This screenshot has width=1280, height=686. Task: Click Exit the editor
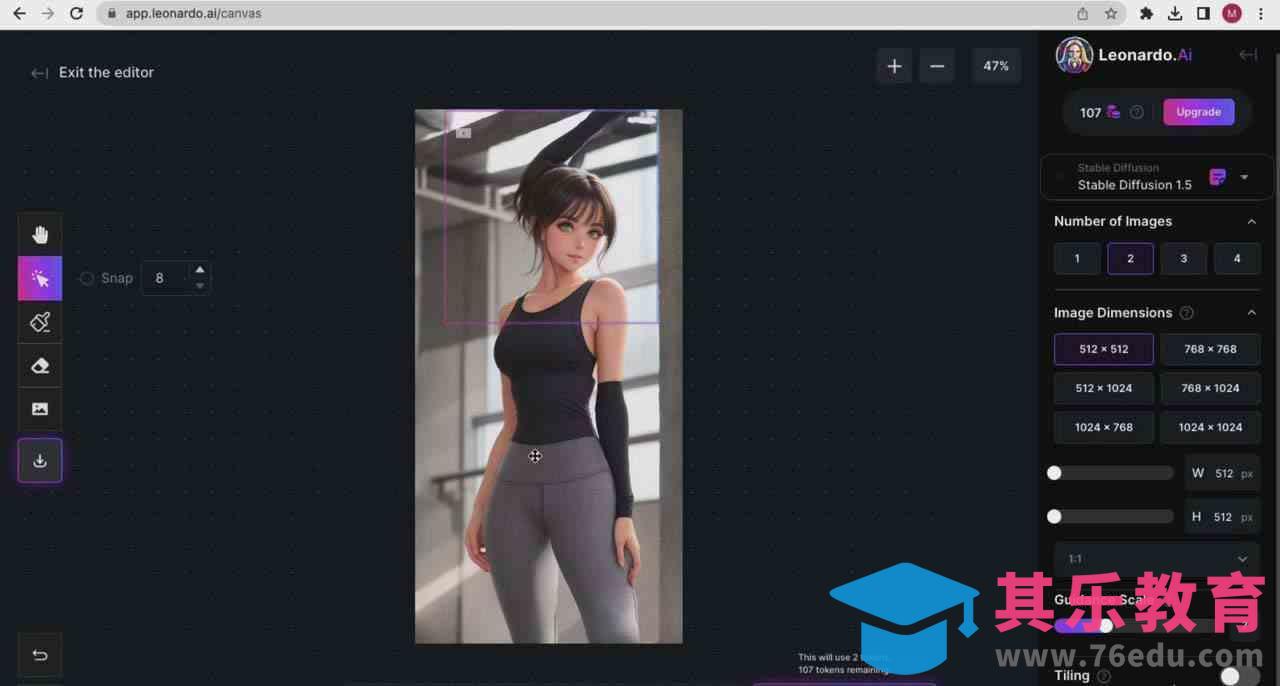click(93, 72)
